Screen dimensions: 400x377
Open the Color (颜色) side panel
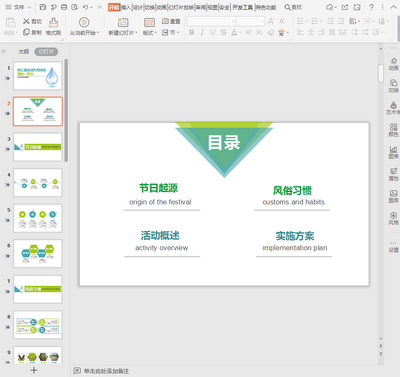[393, 130]
